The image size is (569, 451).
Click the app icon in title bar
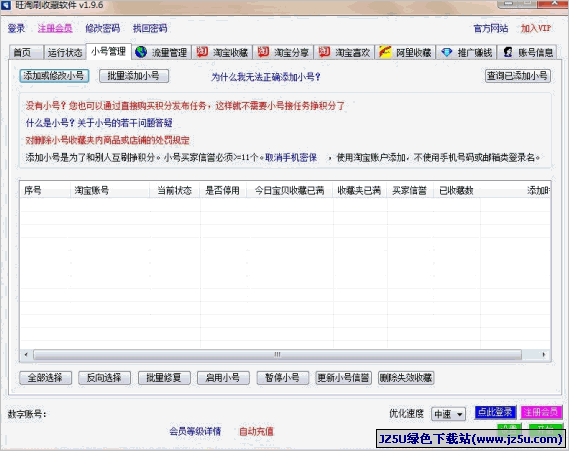(6, 5)
